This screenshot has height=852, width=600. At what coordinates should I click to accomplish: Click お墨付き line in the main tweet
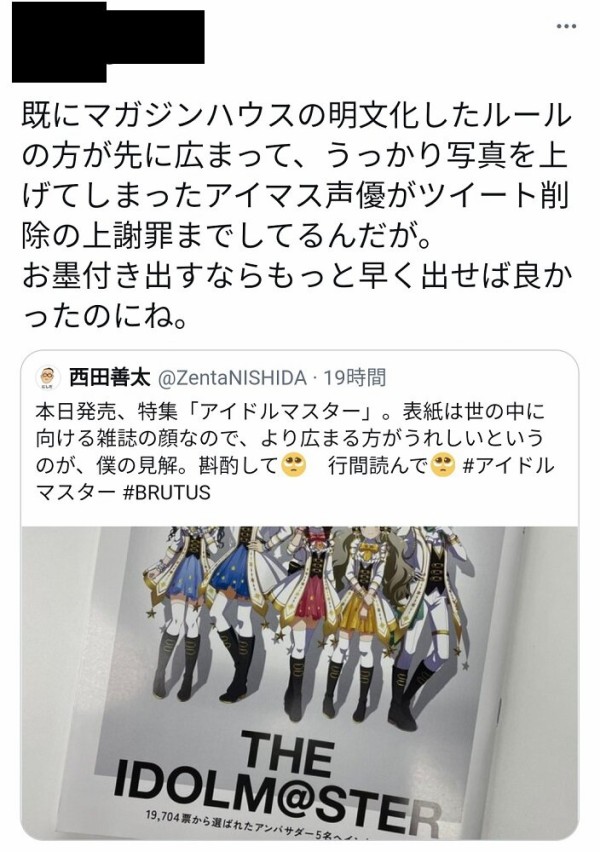click(296, 277)
